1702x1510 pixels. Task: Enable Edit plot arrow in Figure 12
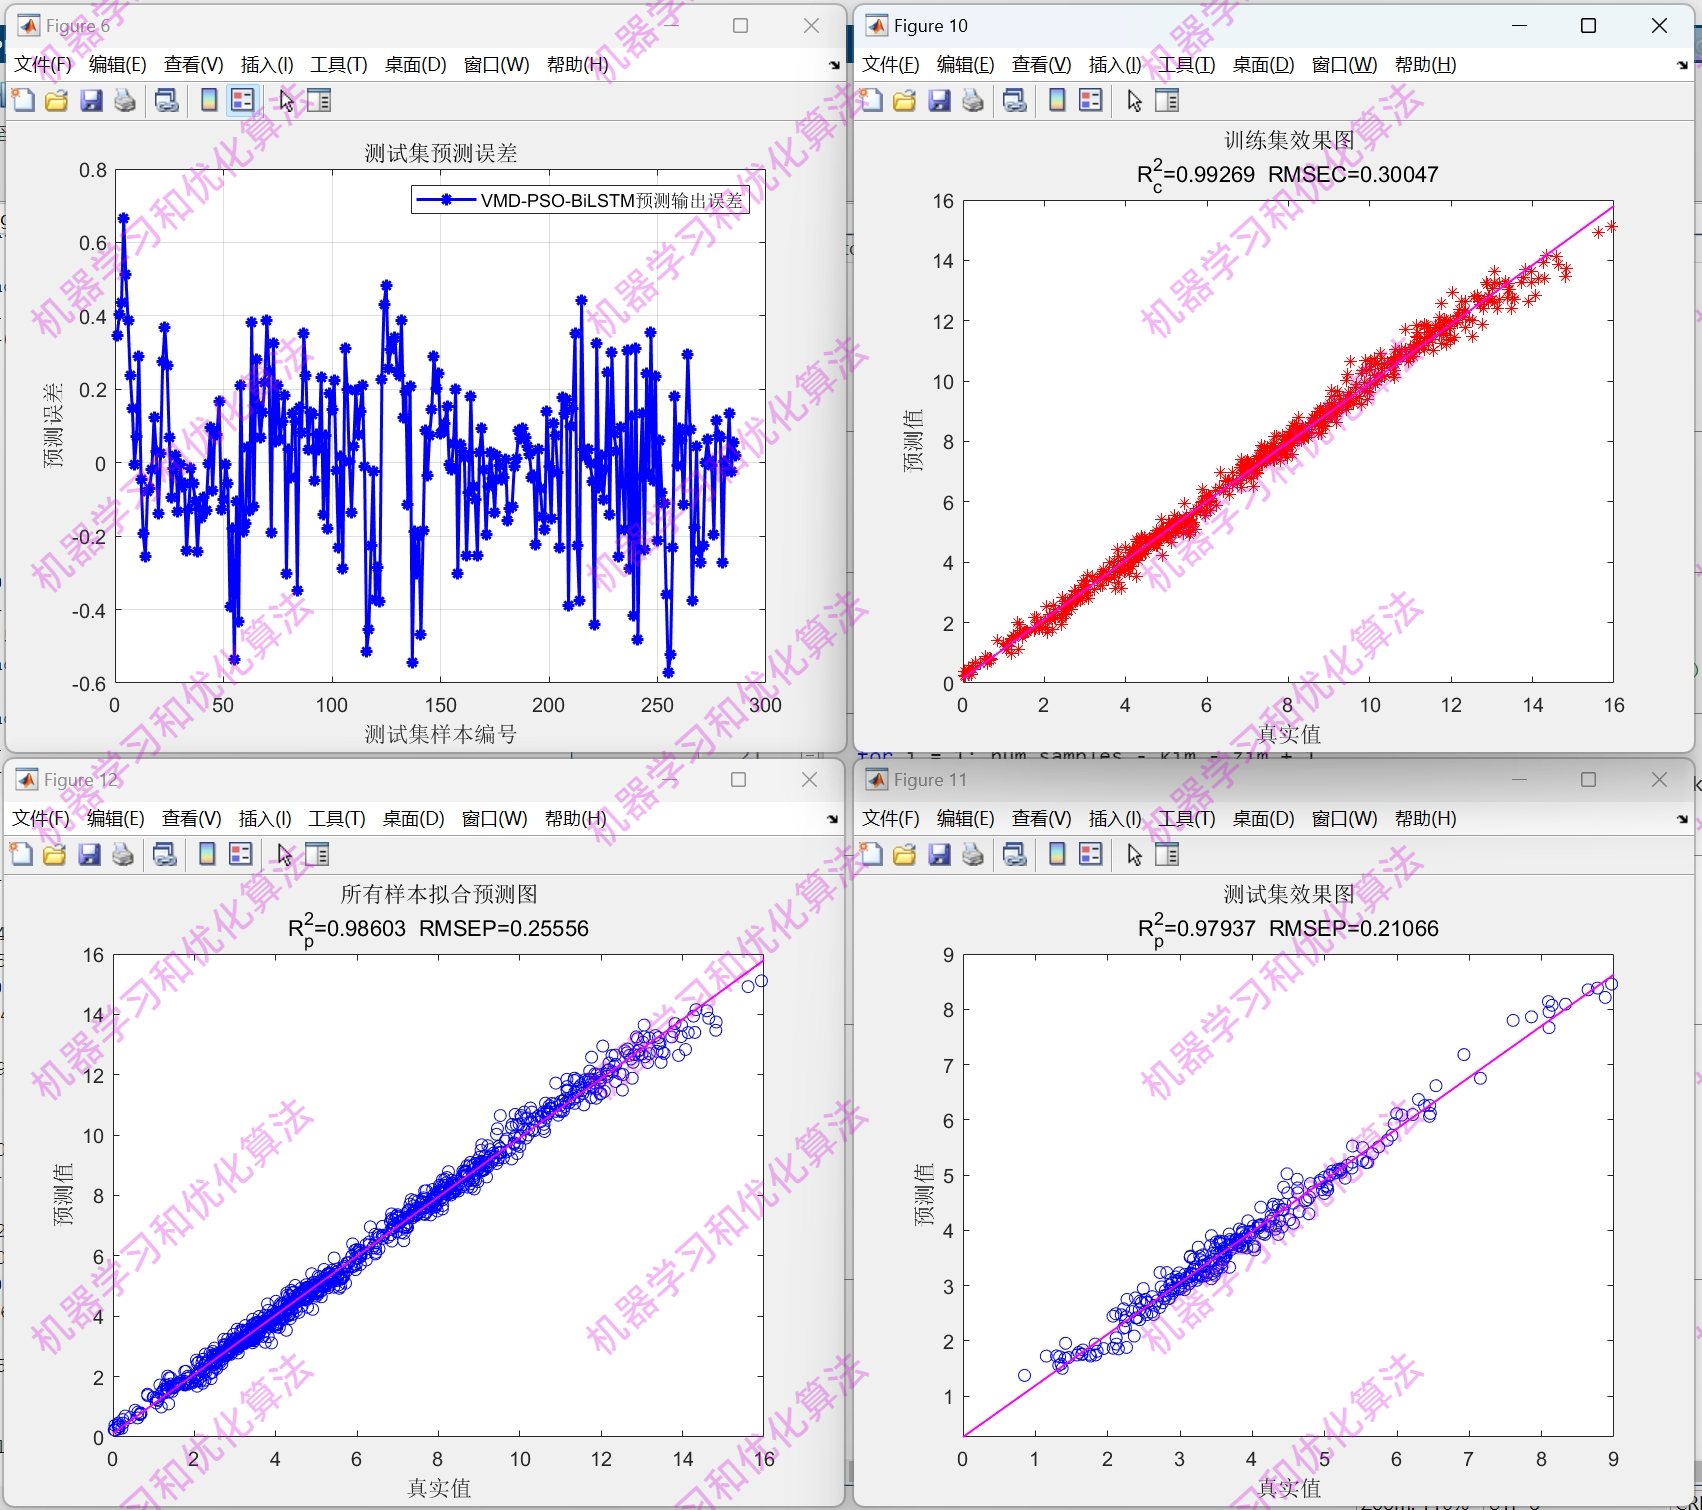[x=284, y=854]
